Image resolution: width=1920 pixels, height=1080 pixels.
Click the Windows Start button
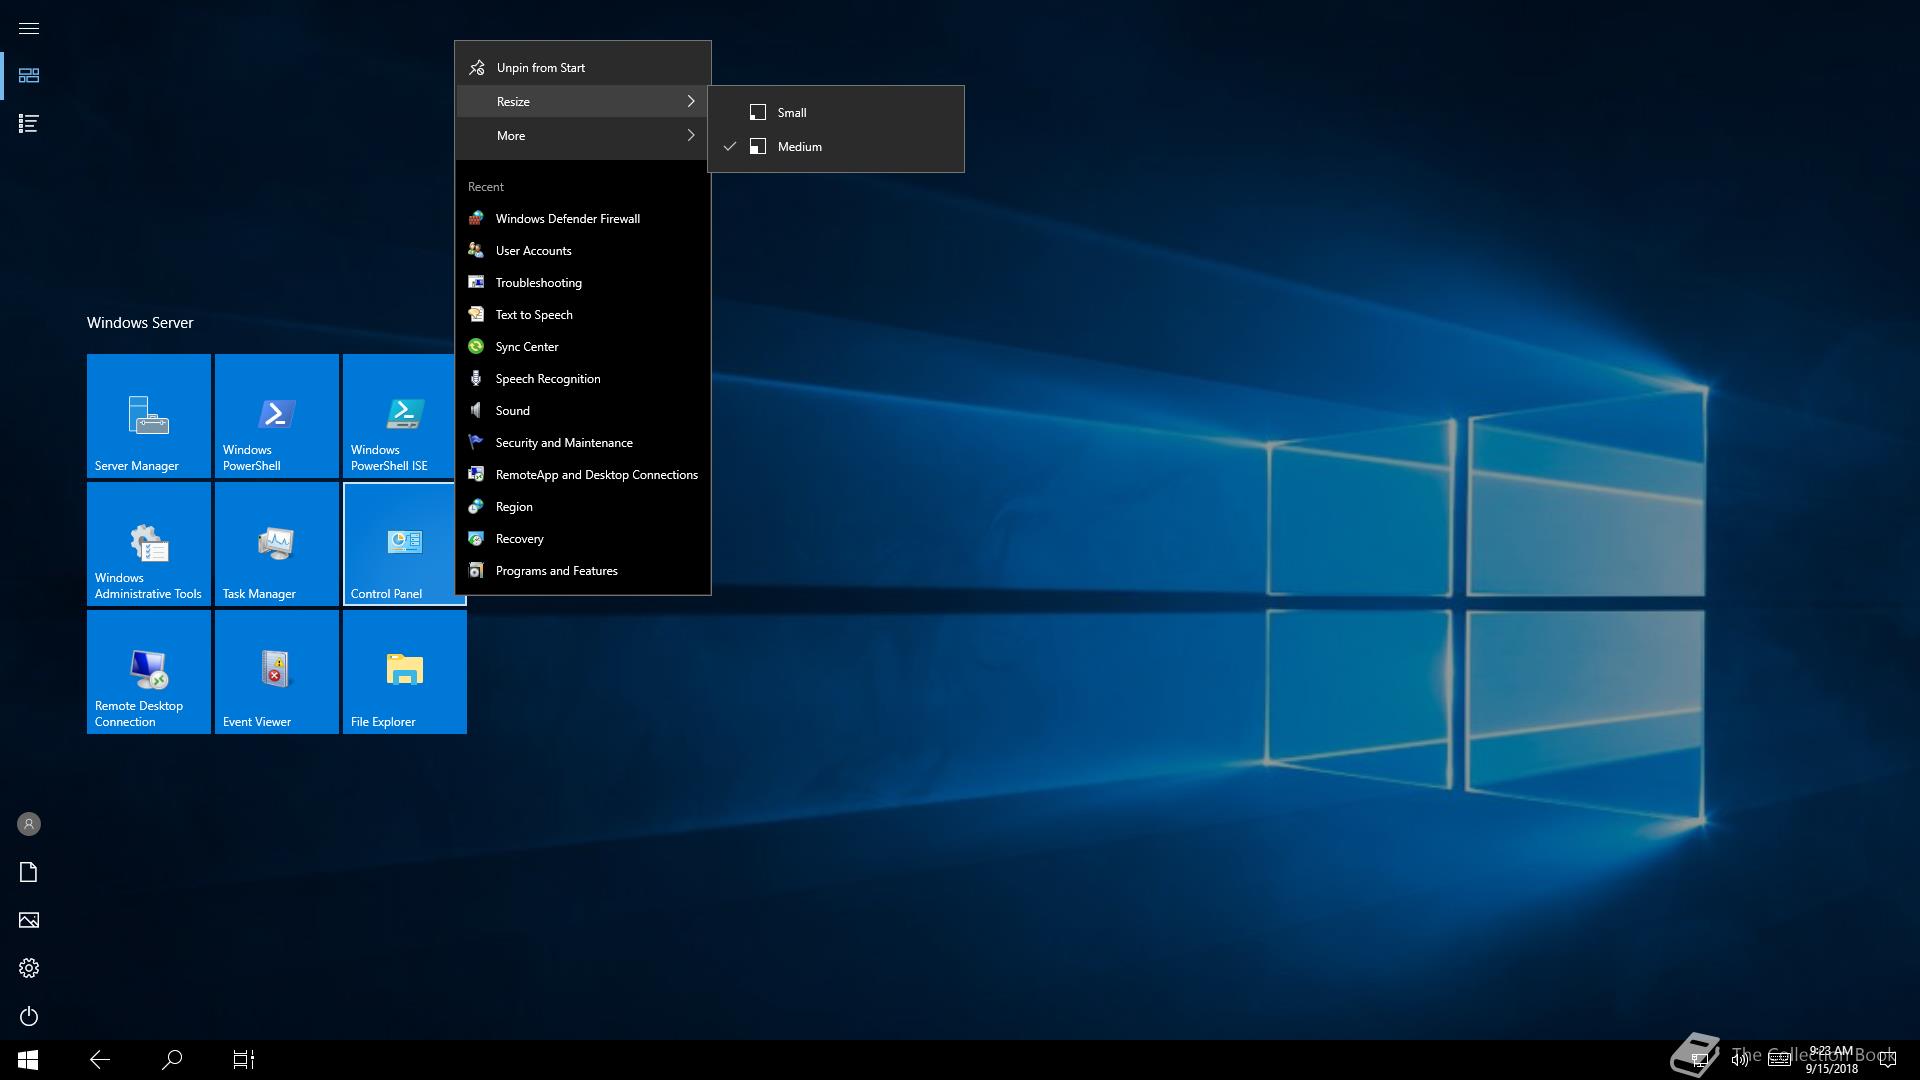pos(28,1060)
